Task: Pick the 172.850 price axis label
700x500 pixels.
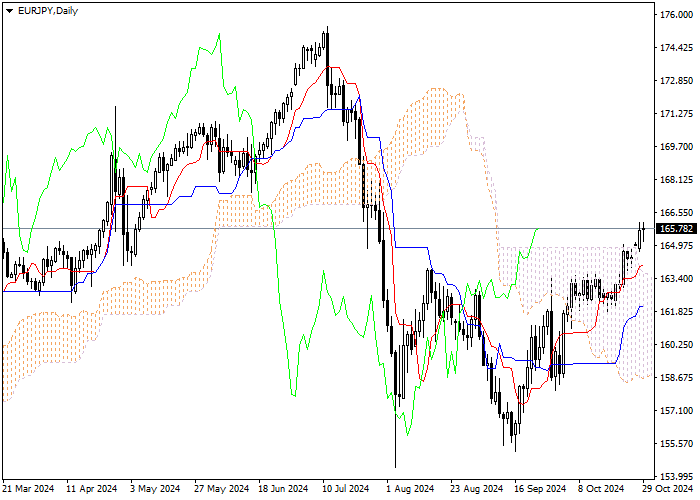Action: click(676, 81)
